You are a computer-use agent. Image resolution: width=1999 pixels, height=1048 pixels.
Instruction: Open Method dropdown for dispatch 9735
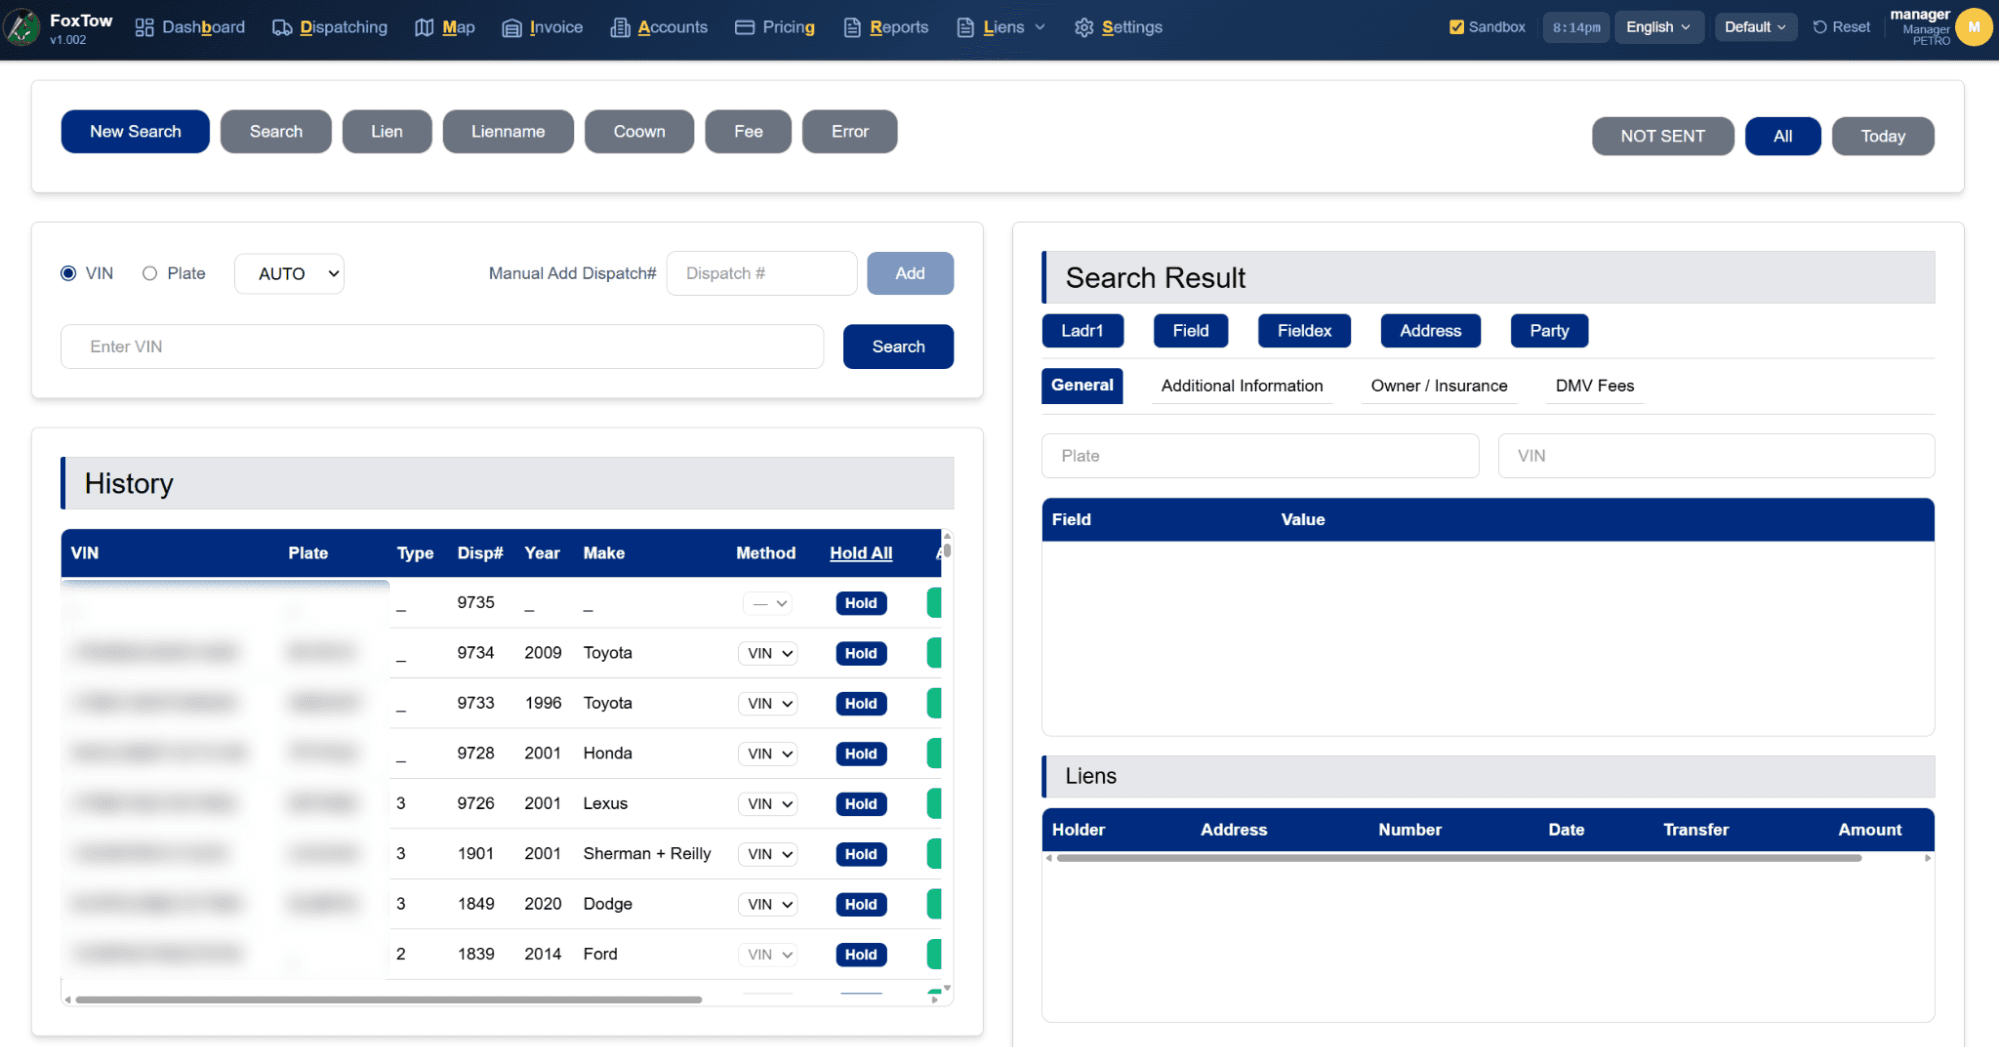click(x=768, y=603)
